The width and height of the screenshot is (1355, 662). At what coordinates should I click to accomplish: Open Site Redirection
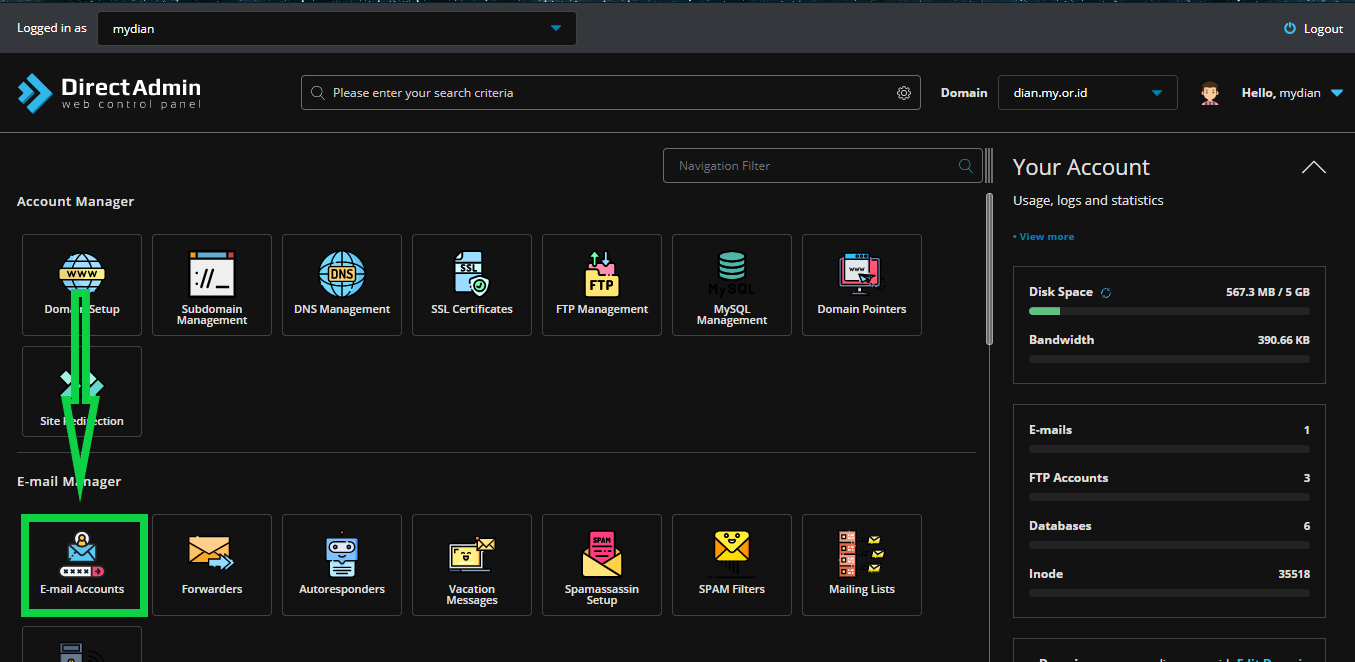tap(82, 392)
